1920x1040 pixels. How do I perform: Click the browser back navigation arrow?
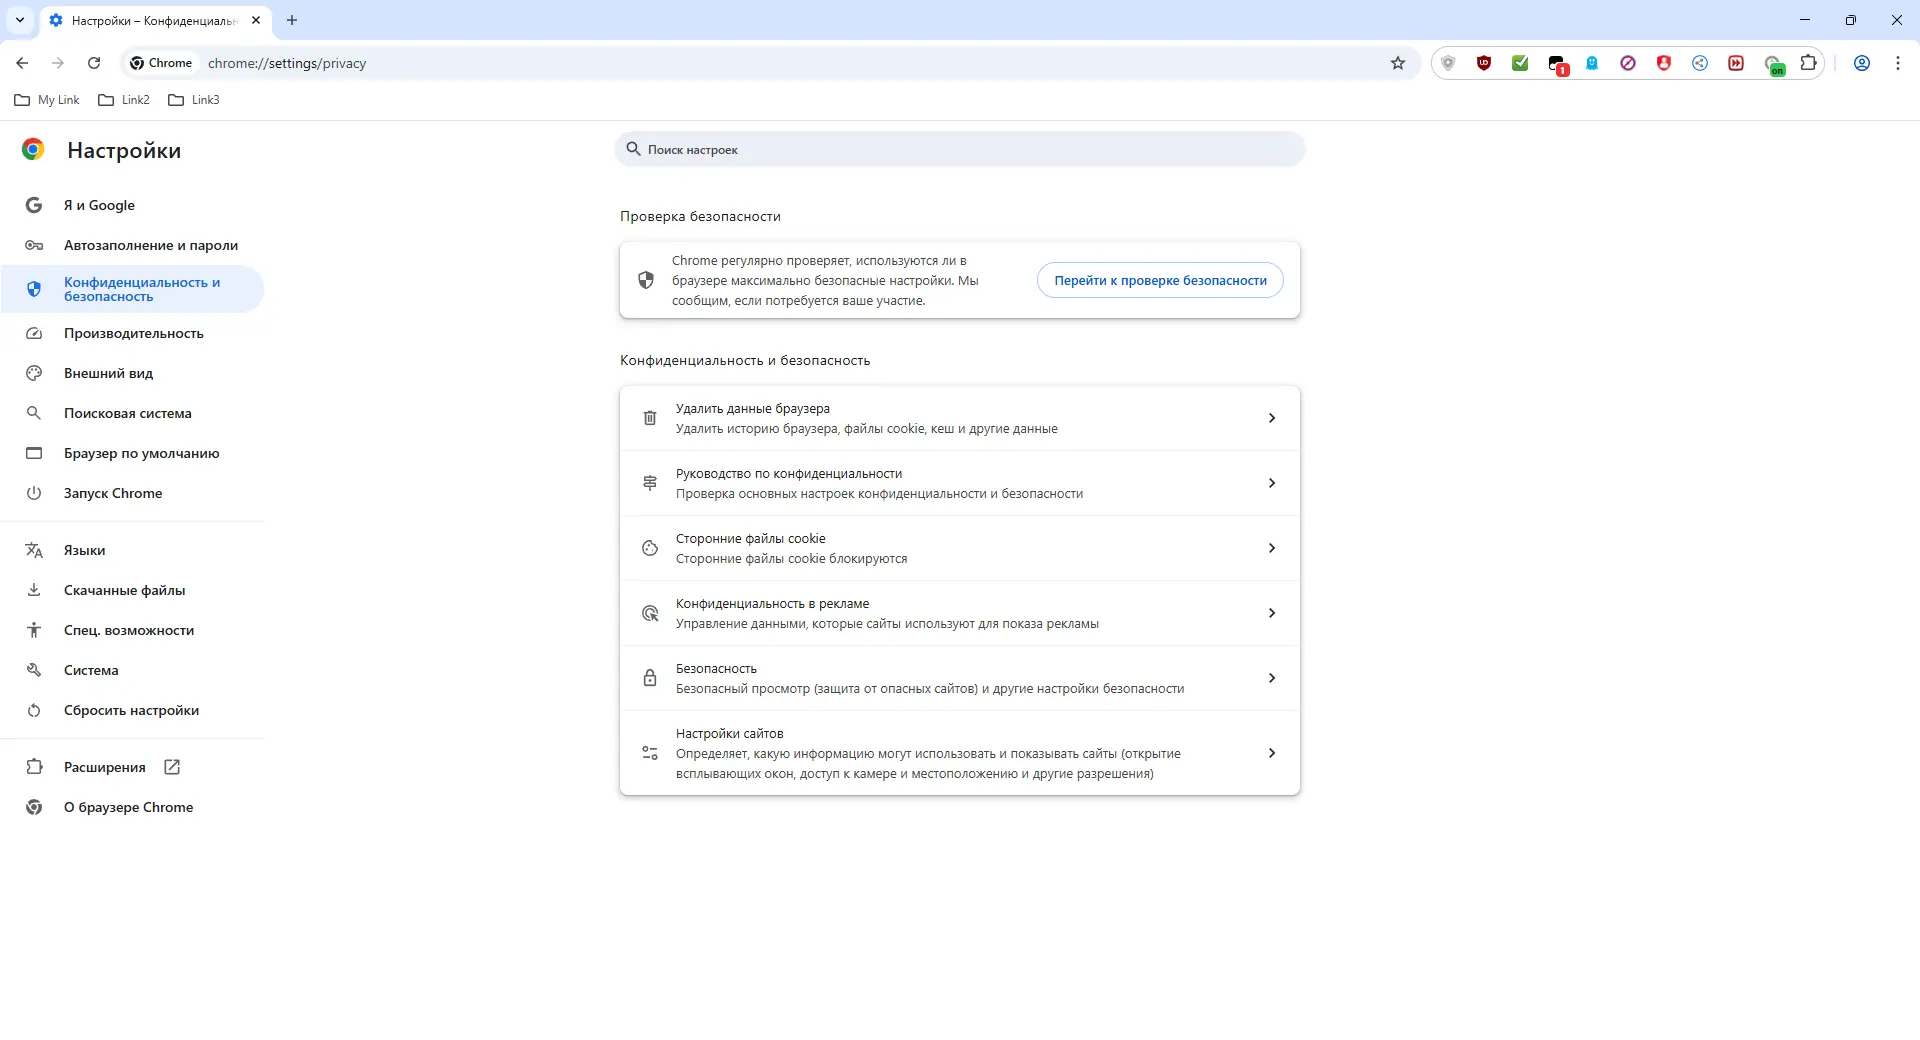point(22,62)
